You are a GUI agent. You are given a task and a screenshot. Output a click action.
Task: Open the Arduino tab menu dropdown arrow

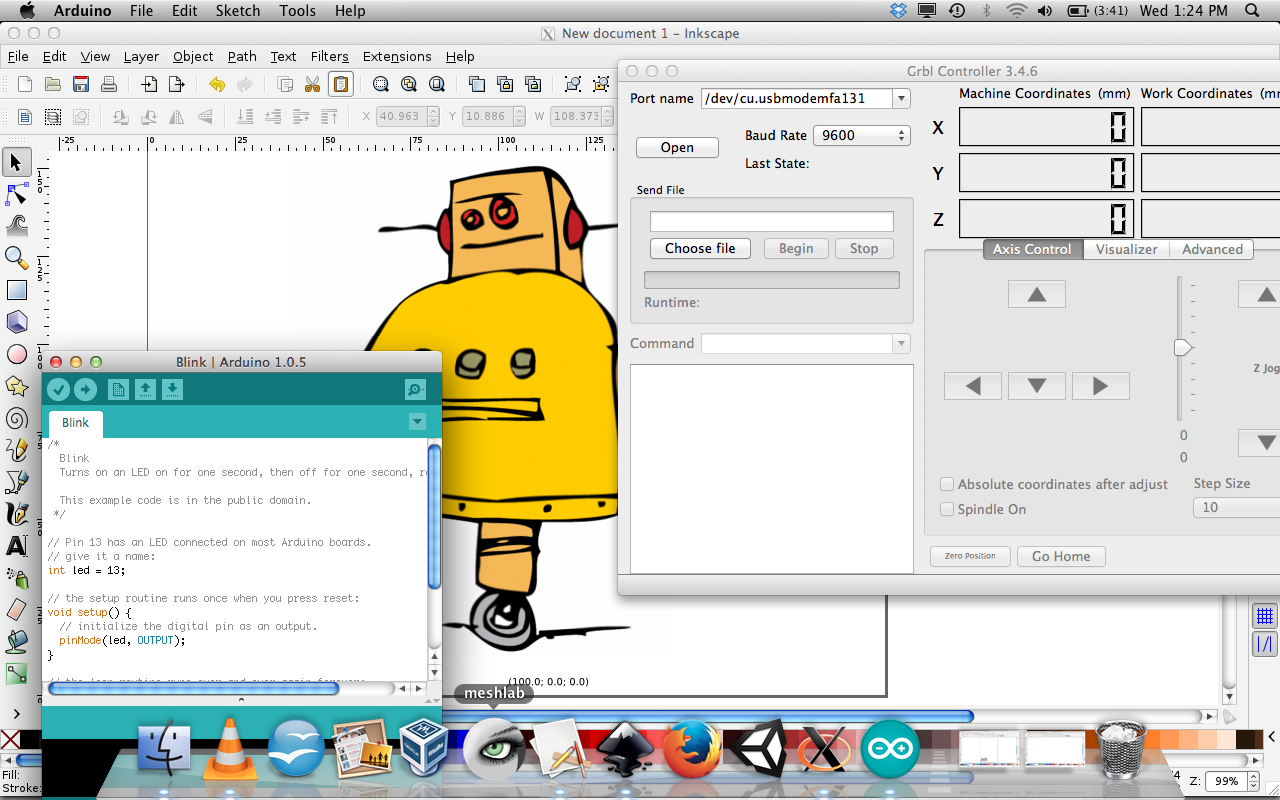418,422
